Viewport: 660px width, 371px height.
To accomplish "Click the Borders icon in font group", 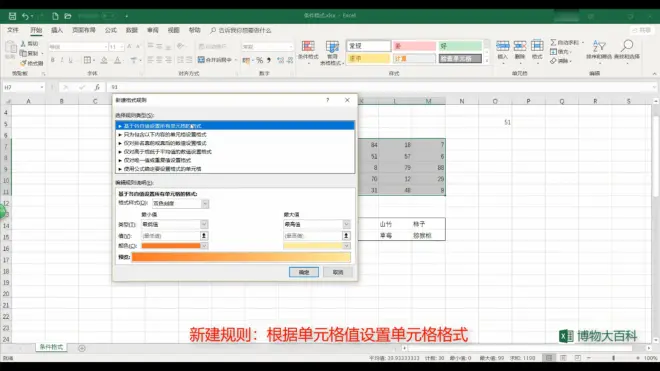I will point(87,60).
